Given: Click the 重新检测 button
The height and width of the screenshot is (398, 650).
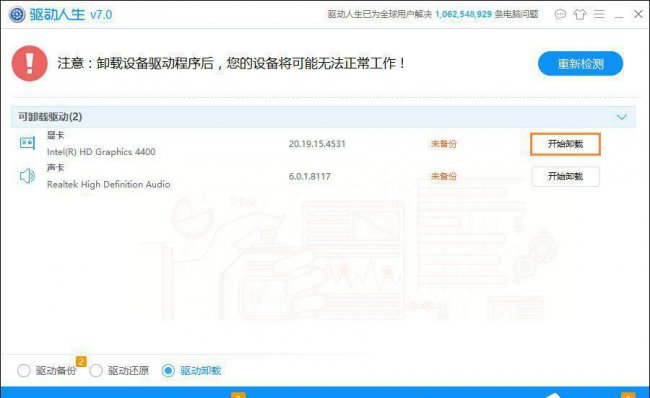Looking at the screenshot, I should [x=580, y=64].
